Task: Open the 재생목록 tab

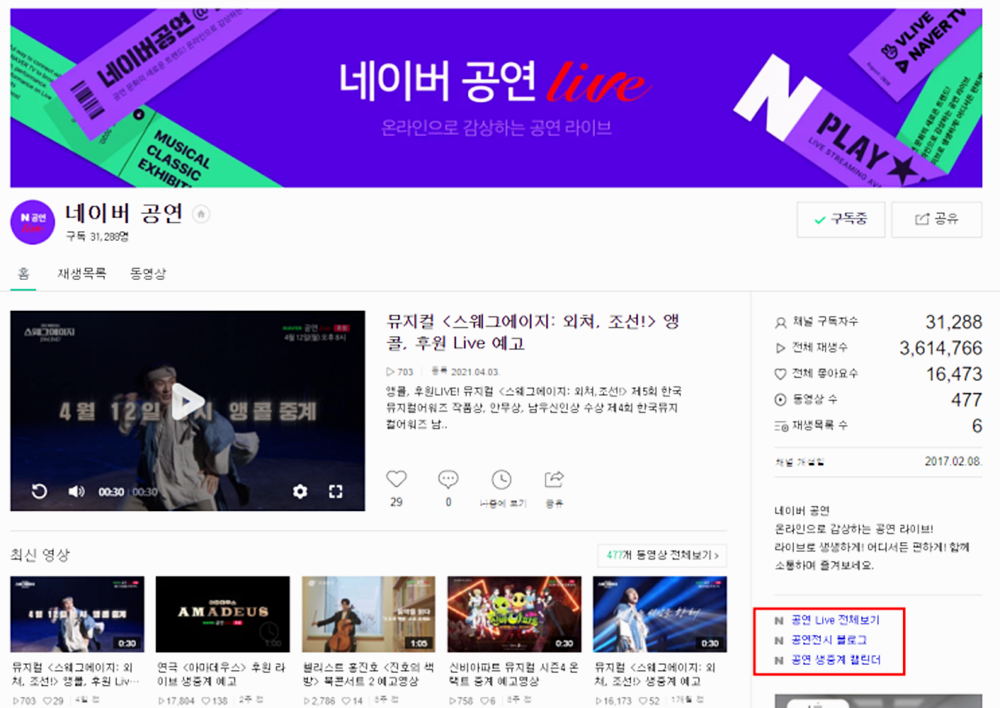Action: point(82,274)
